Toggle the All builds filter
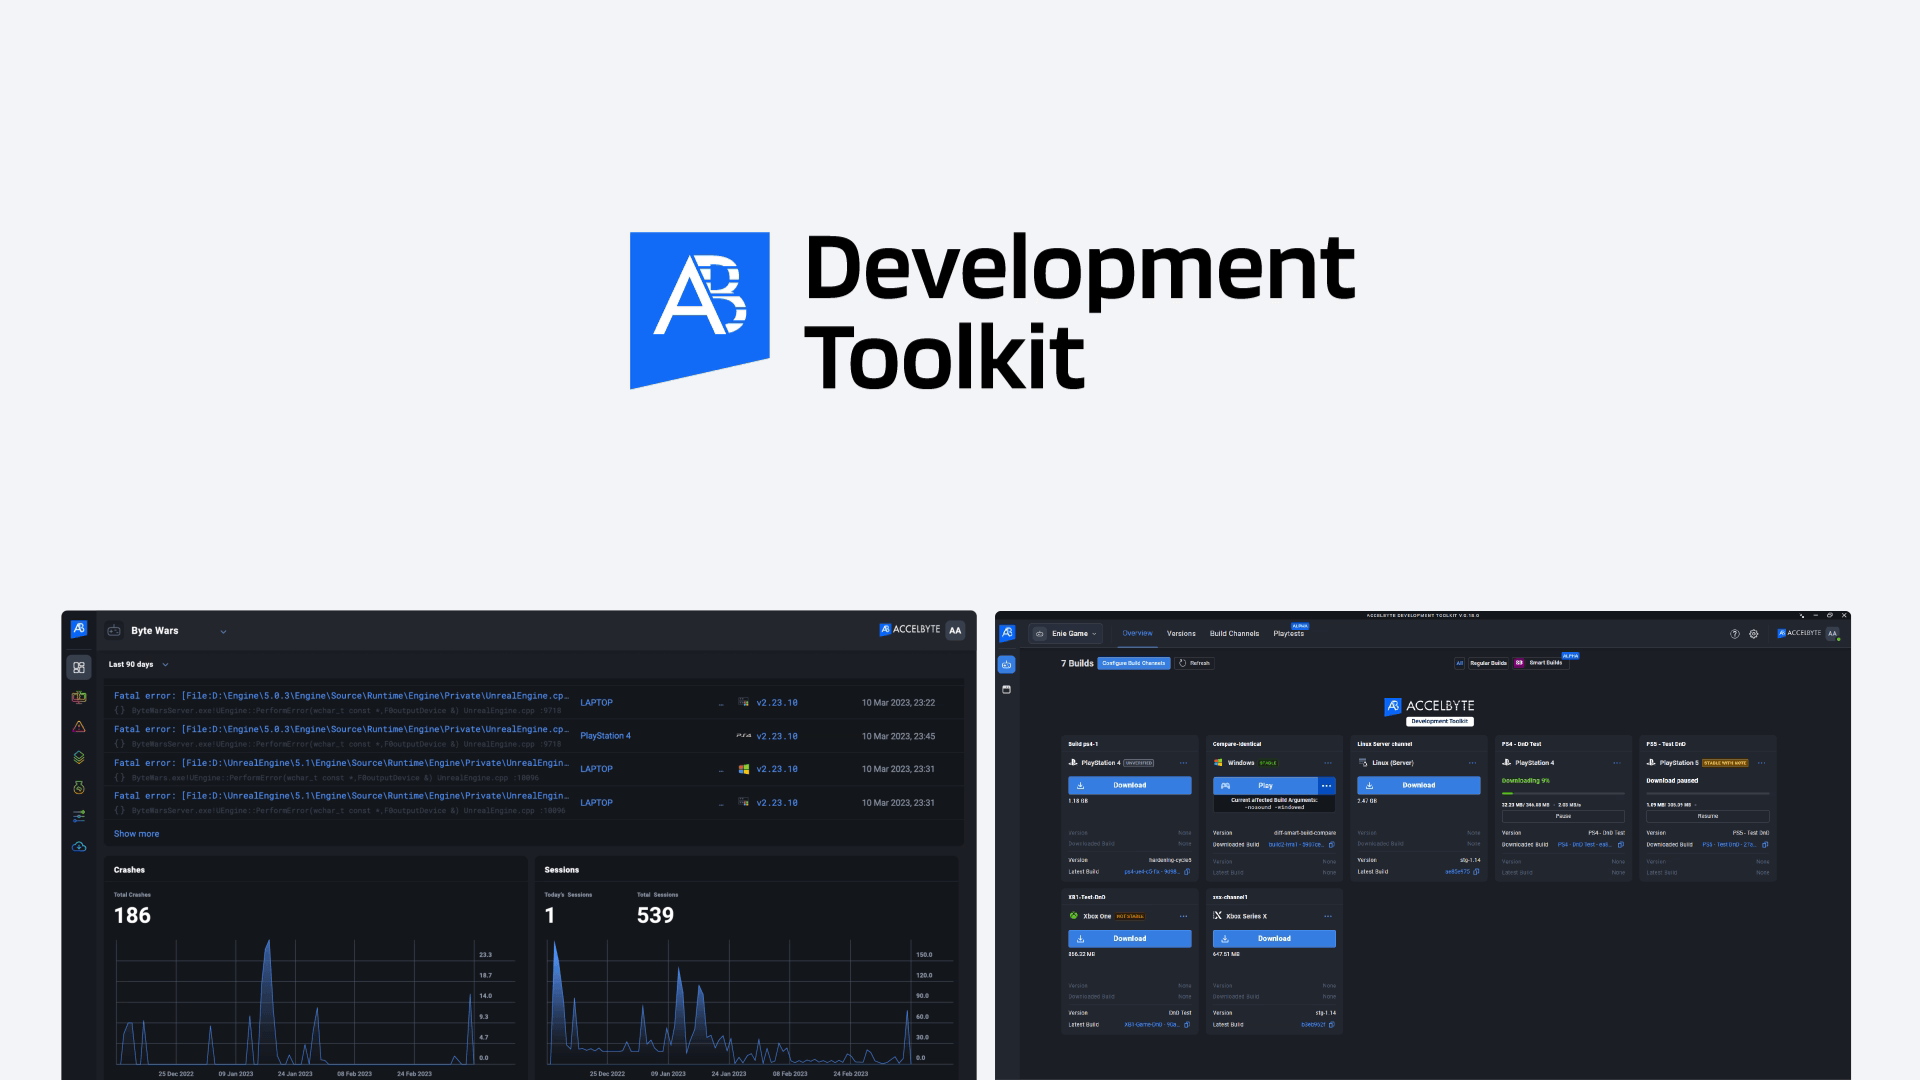This screenshot has height=1080, width=1920. 1459,663
